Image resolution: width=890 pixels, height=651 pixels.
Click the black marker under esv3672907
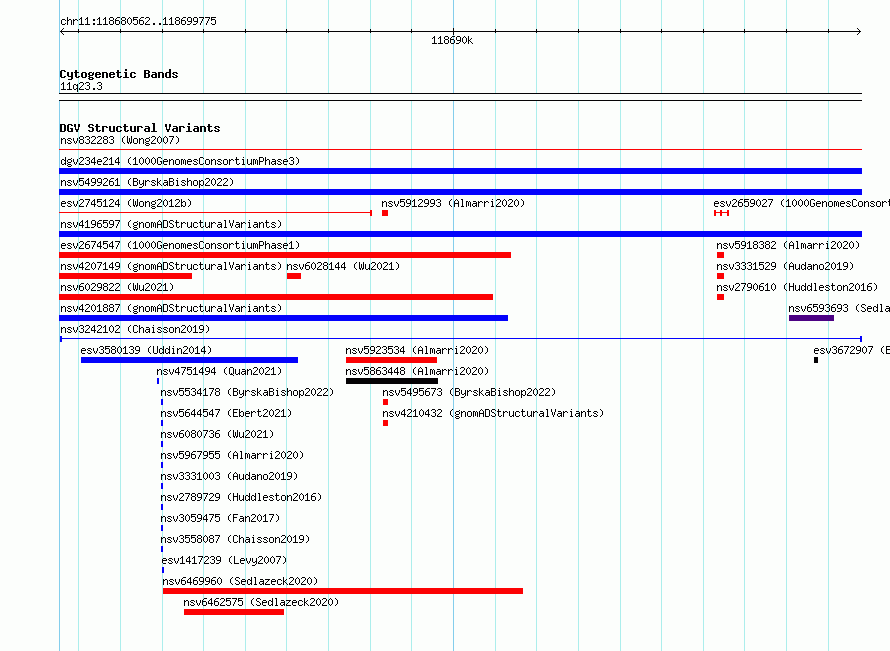(816, 360)
